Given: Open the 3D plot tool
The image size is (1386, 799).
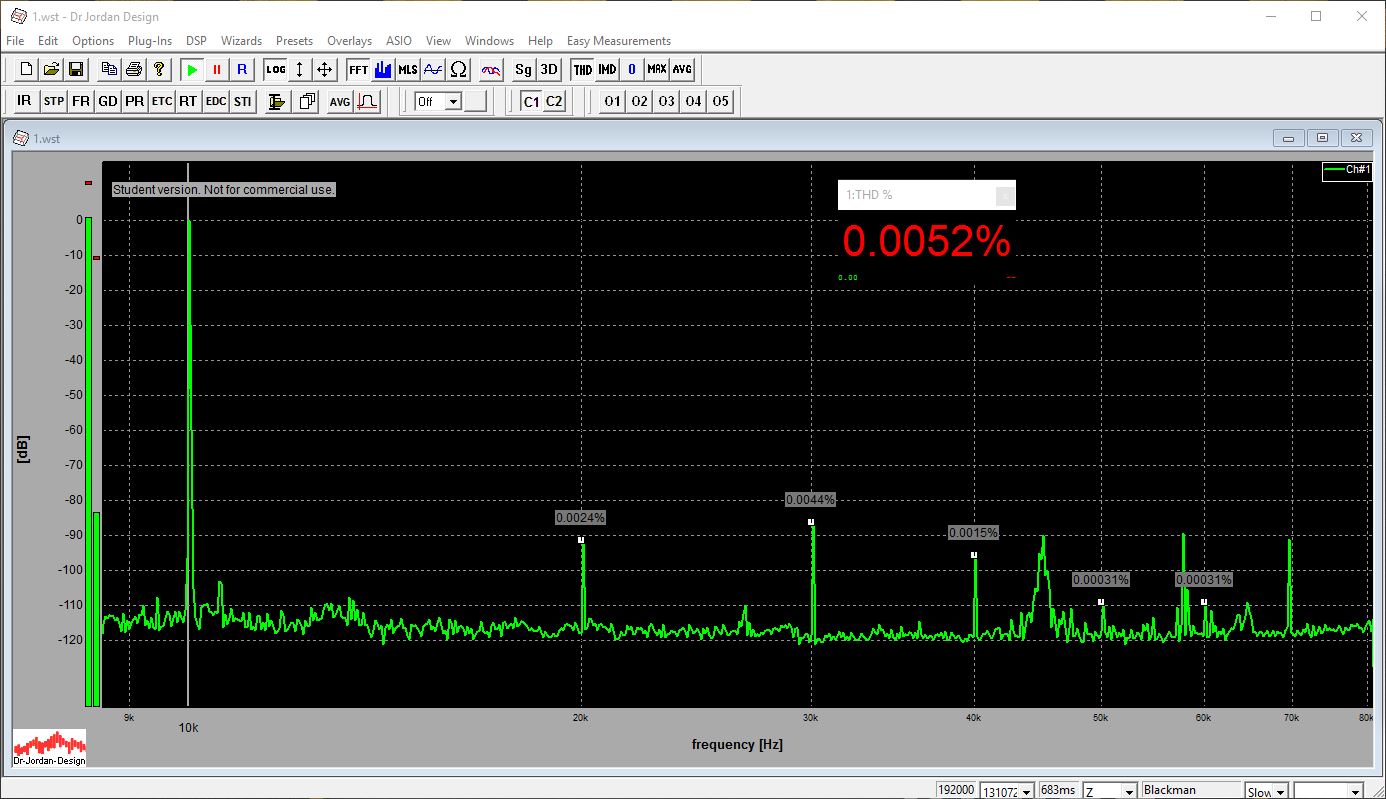Looking at the screenshot, I should coord(549,70).
